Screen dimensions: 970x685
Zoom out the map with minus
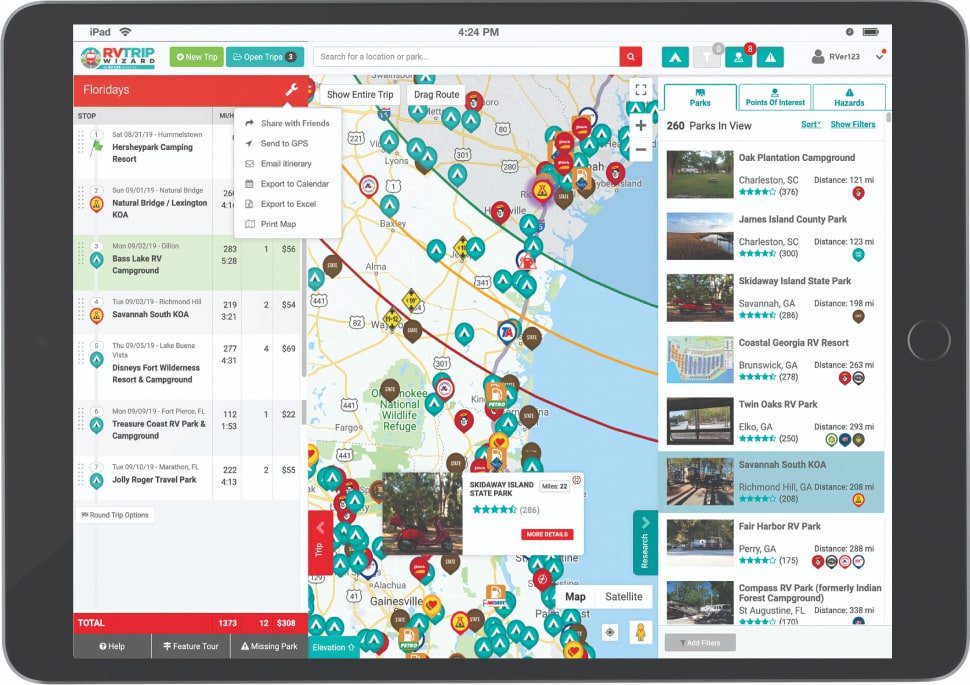pos(641,149)
